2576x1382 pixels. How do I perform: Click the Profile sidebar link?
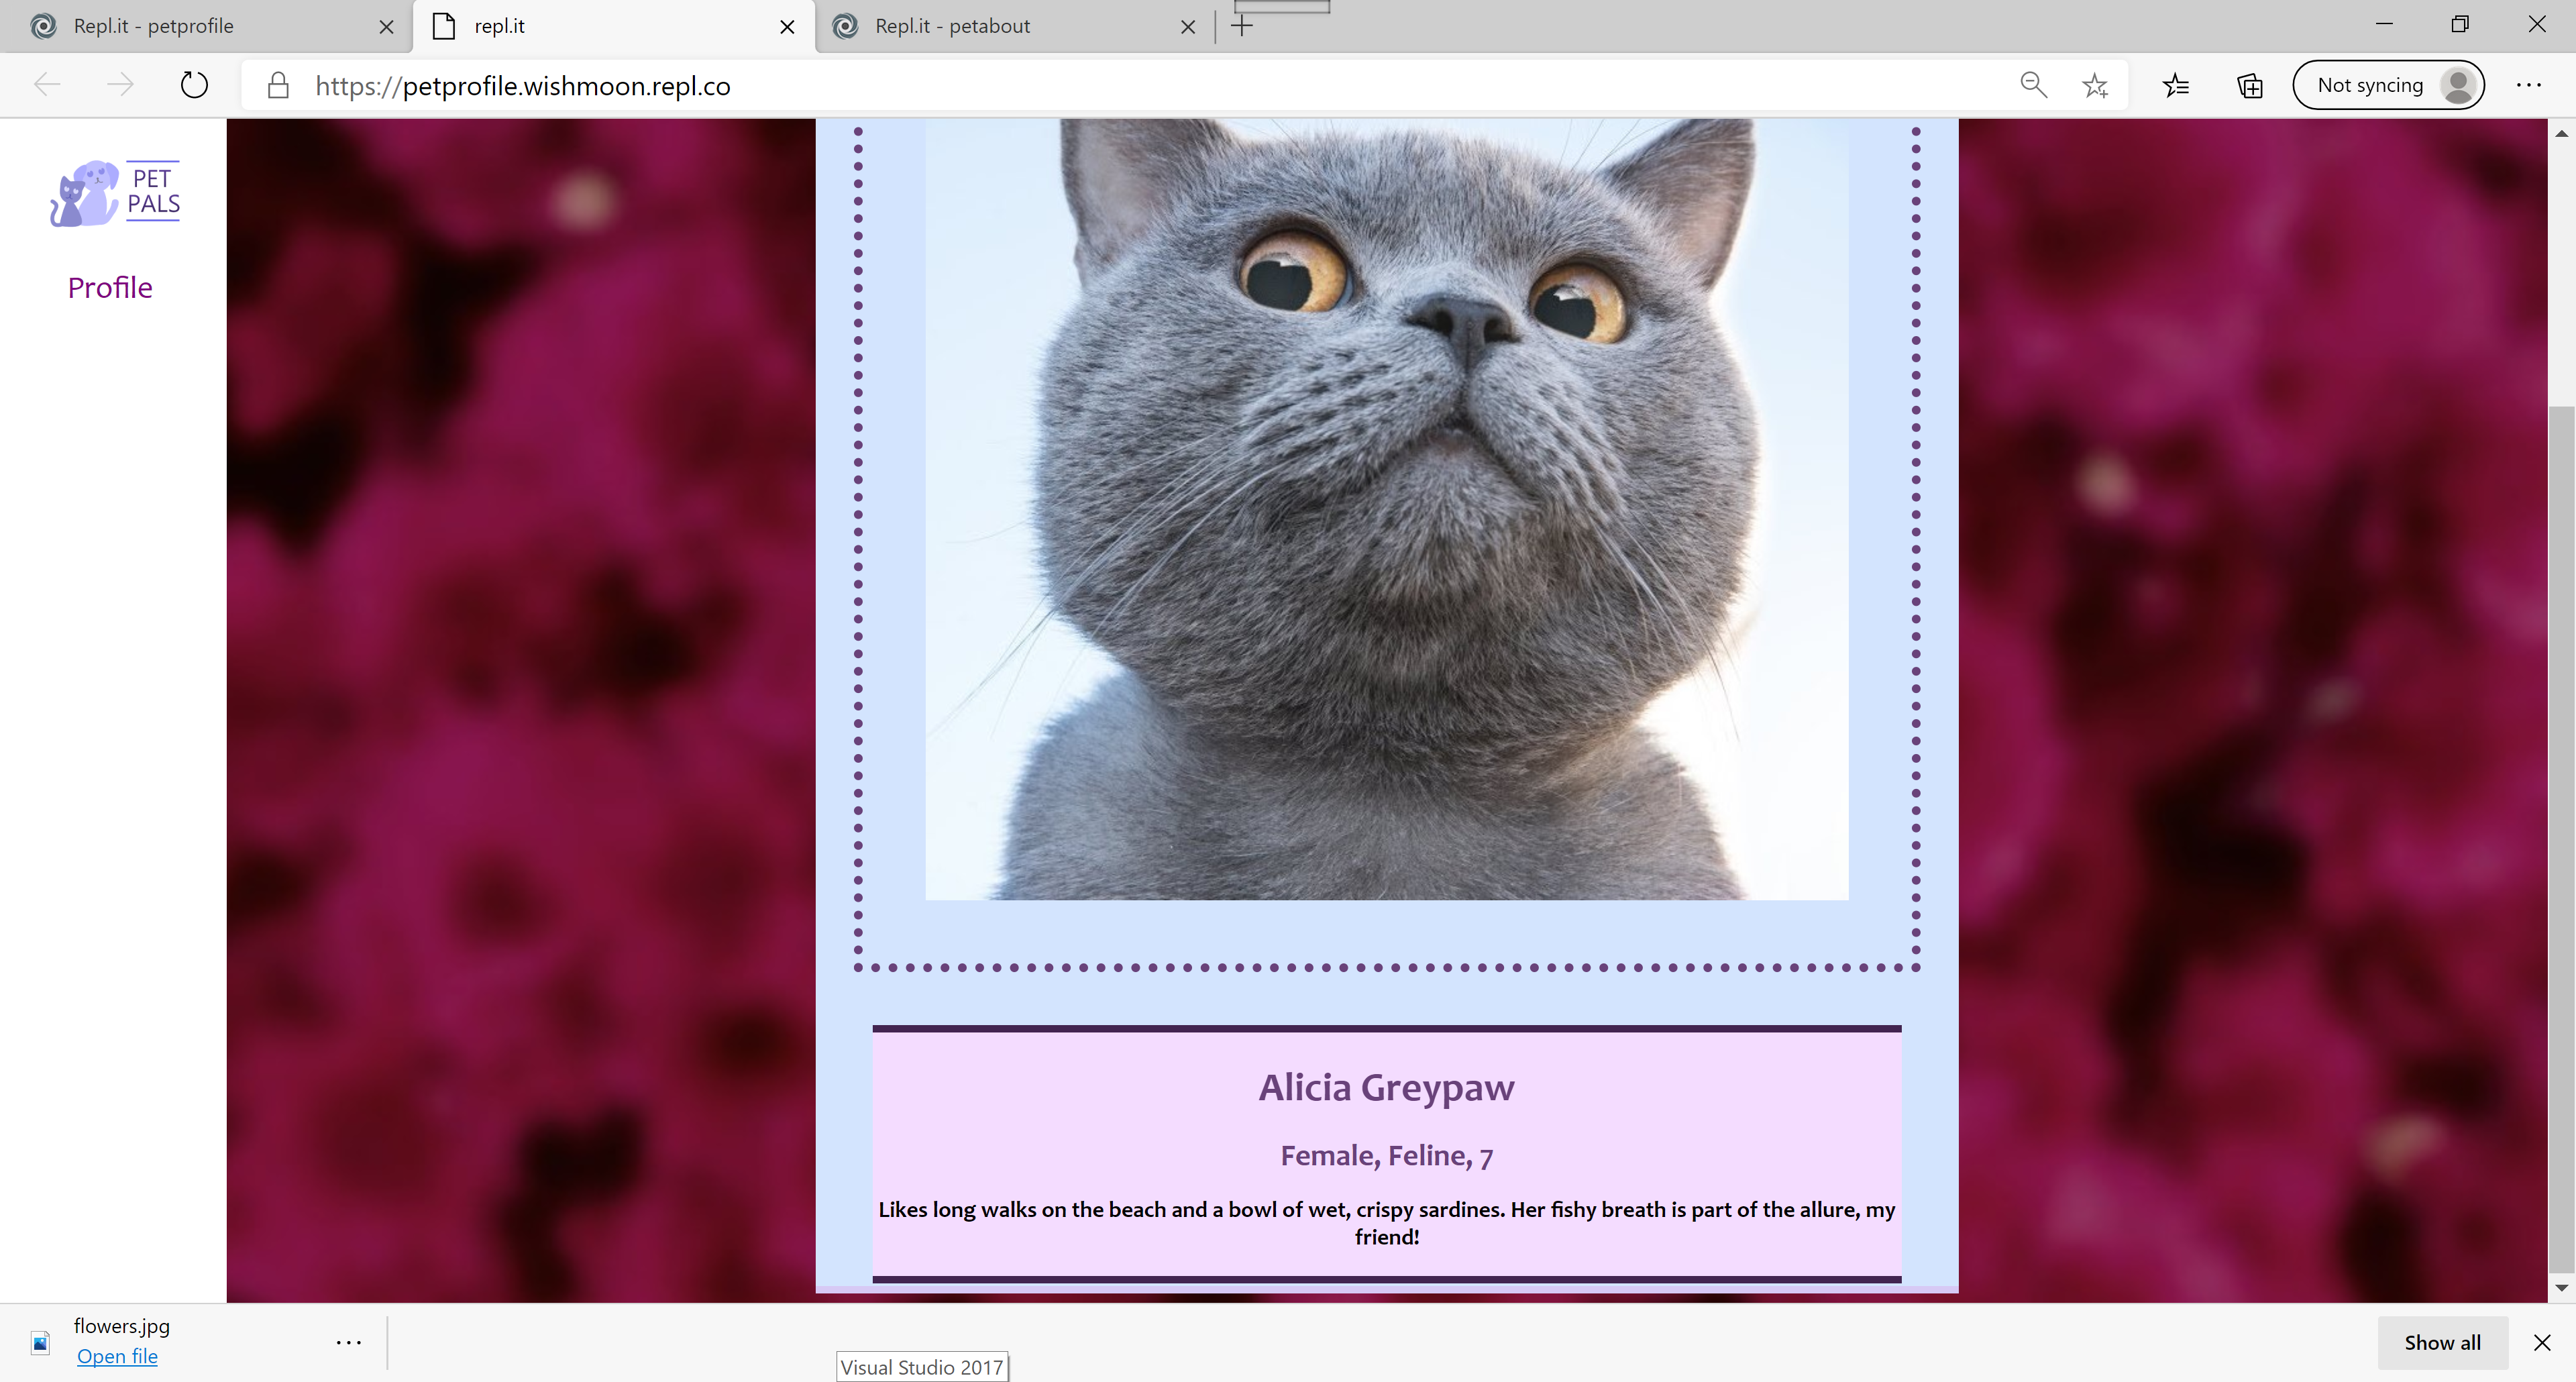pyautogui.click(x=110, y=288)
